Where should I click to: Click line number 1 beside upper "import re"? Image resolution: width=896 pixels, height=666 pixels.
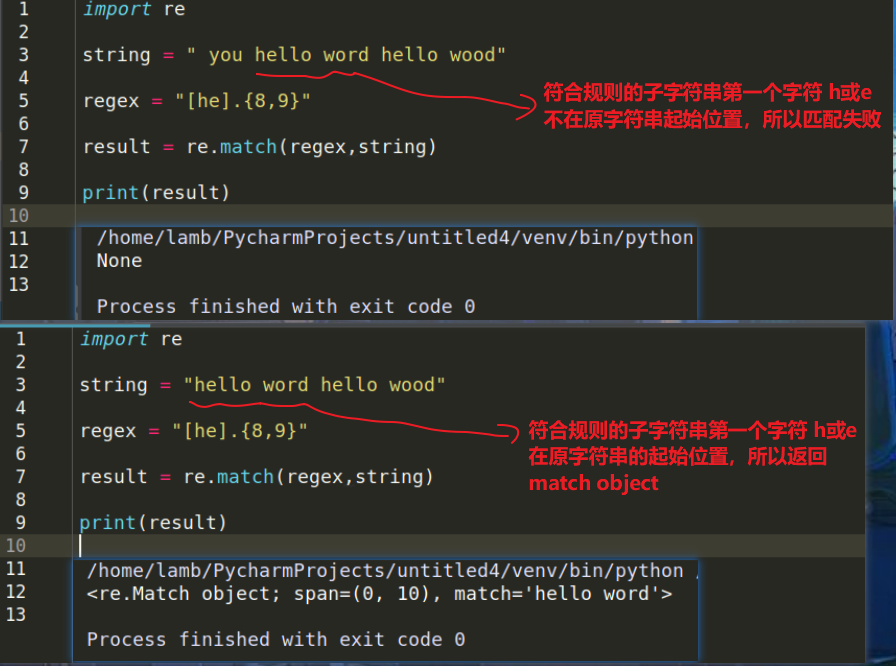click(x=23, y=9)
